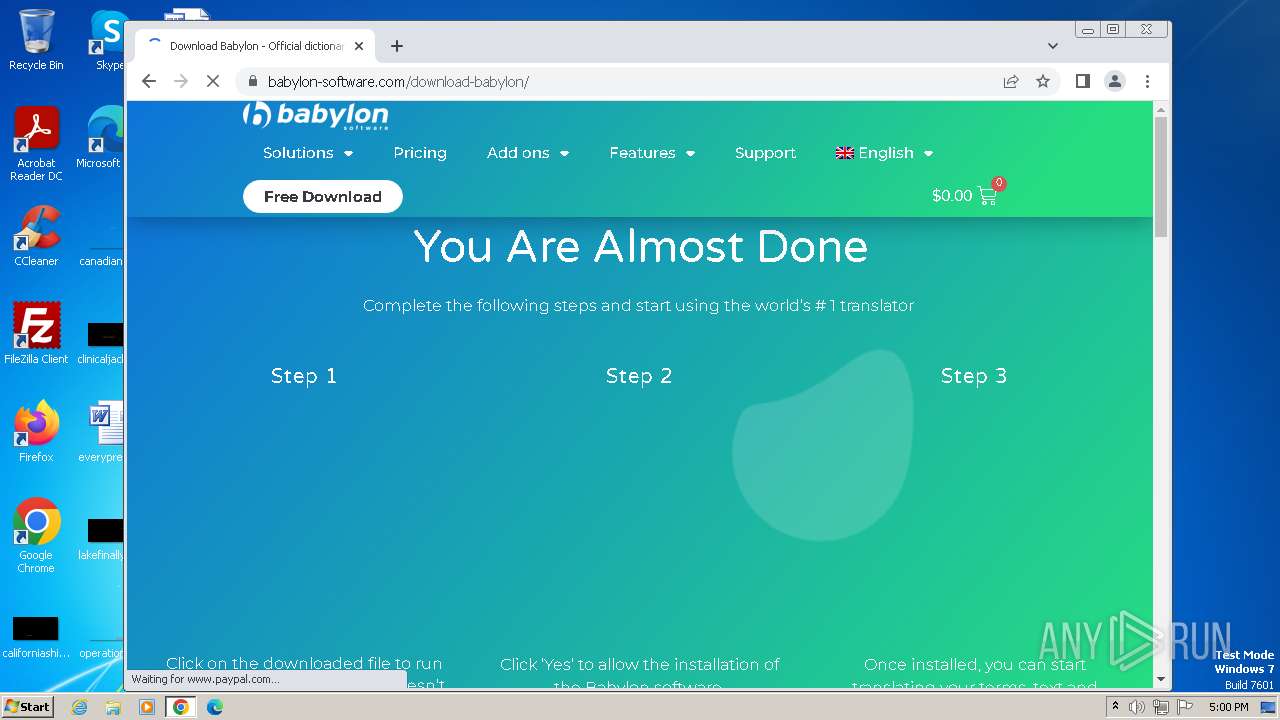Image resolution: width=1280 pixels, height=720 pixels.
Task: Open the media player taskbar icon
Action: coord(147,707)
